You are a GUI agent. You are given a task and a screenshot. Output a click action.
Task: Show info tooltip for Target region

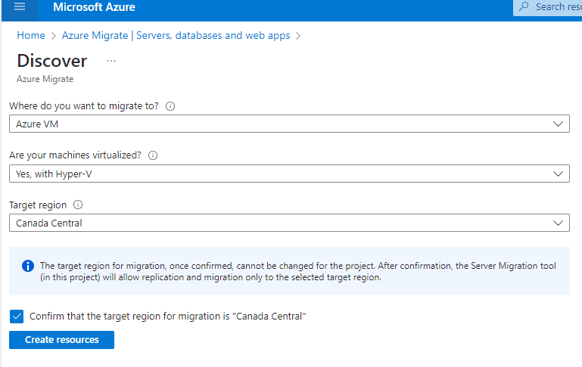78,205
